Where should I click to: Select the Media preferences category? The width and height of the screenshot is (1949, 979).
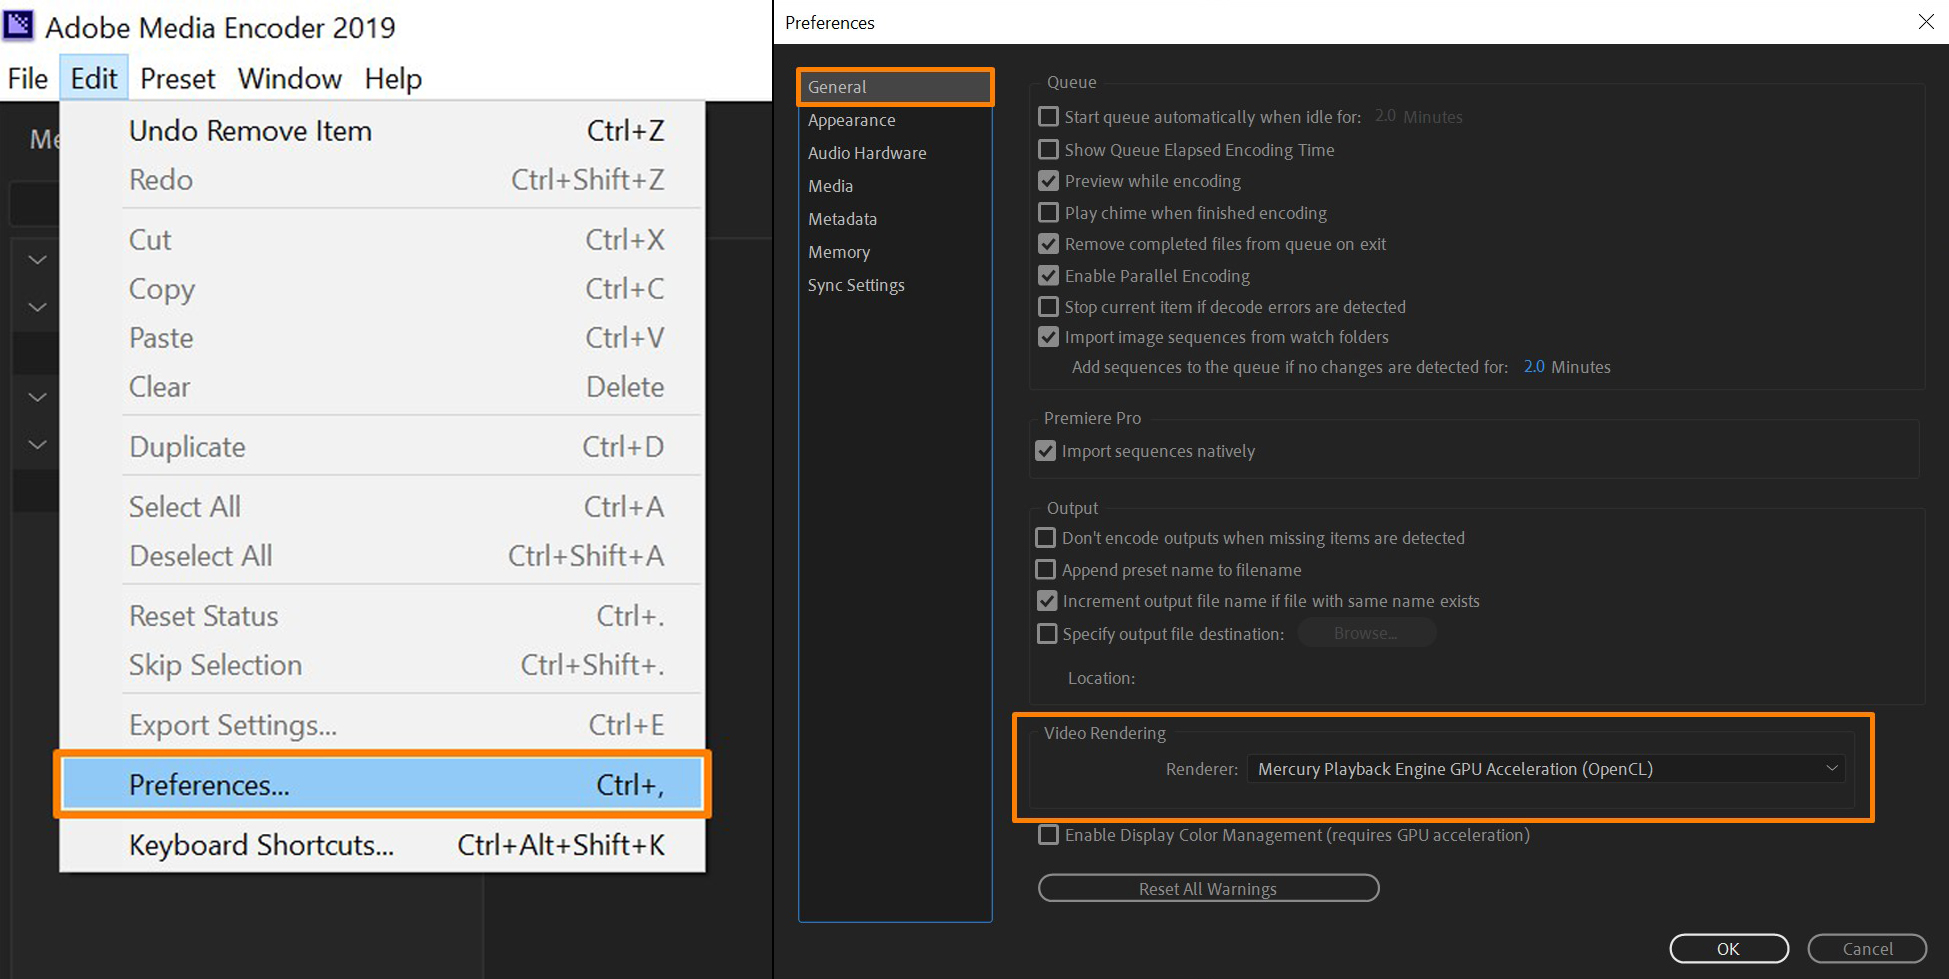(895, 186)
